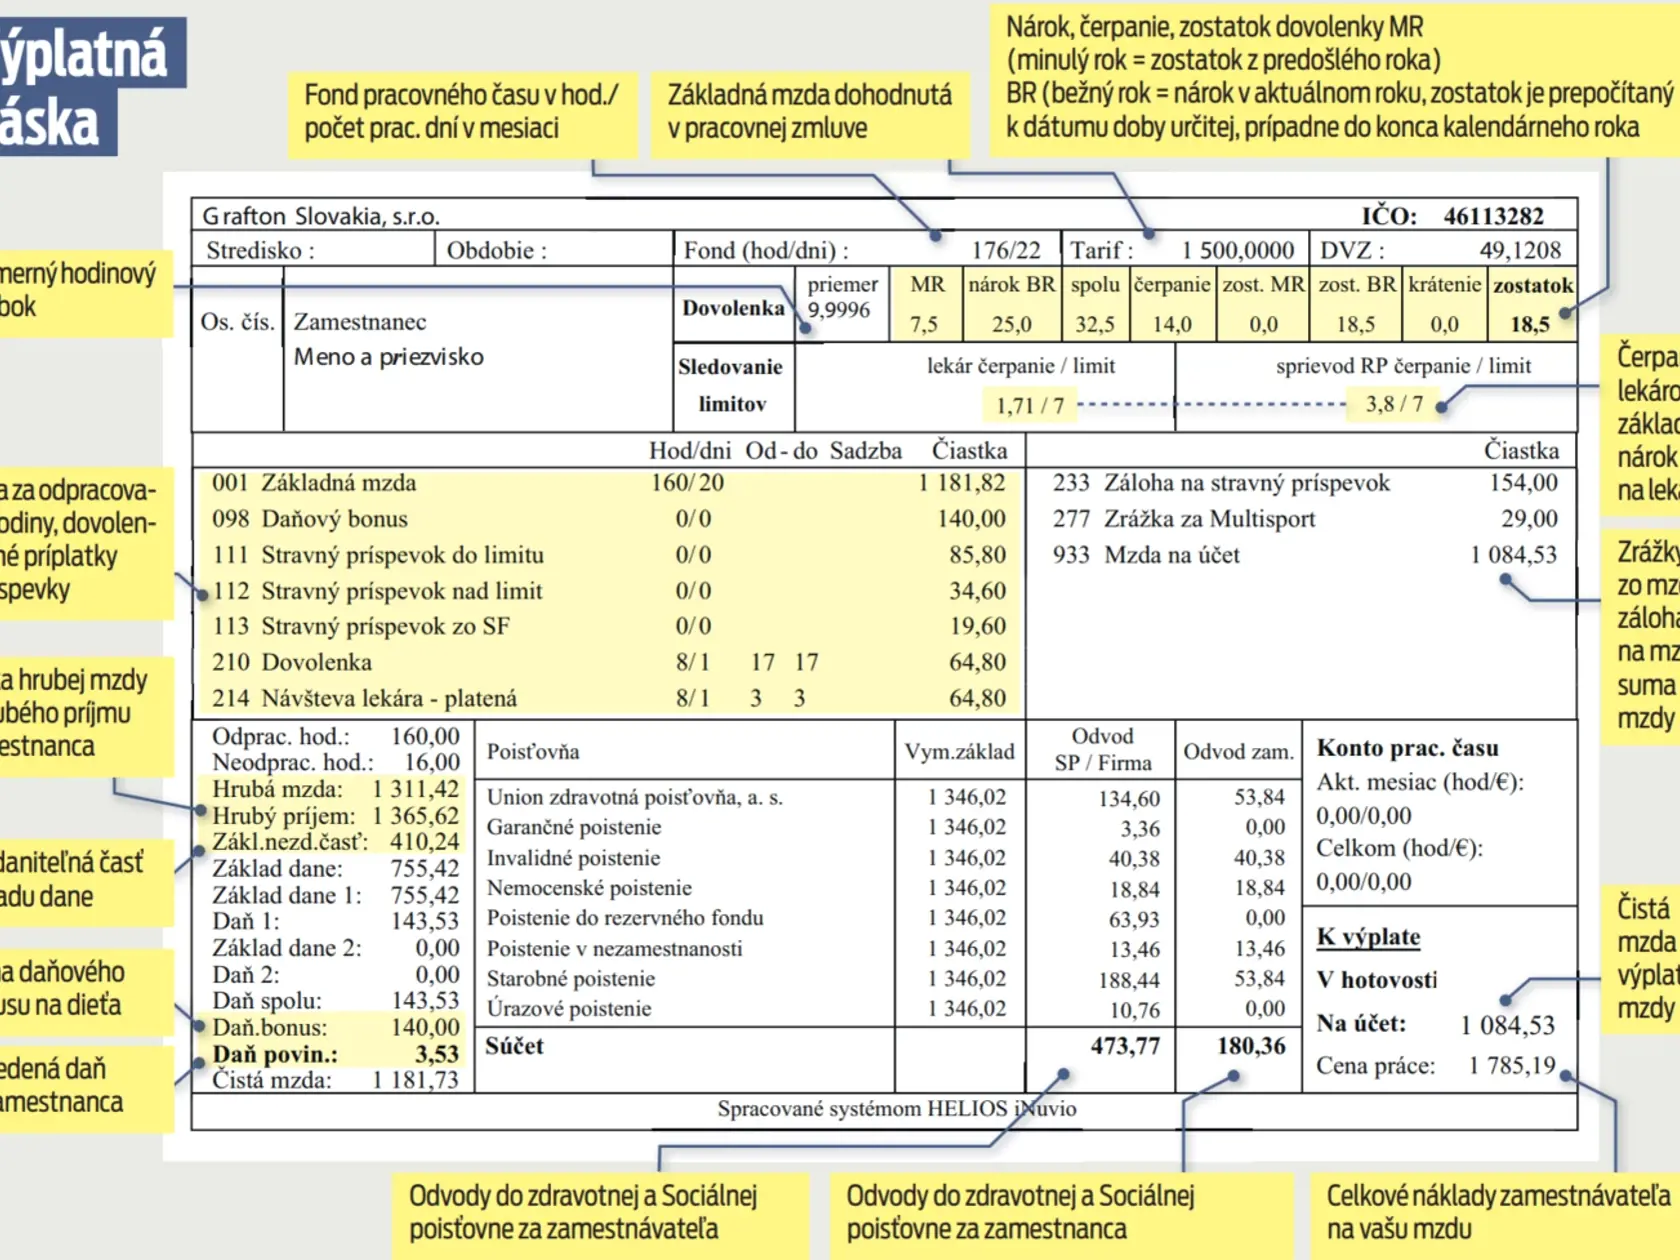This screenshot has width=1680, height=1260.
Task: Select the Neodprac. hod. value 16,00
Action: [431, 762]
